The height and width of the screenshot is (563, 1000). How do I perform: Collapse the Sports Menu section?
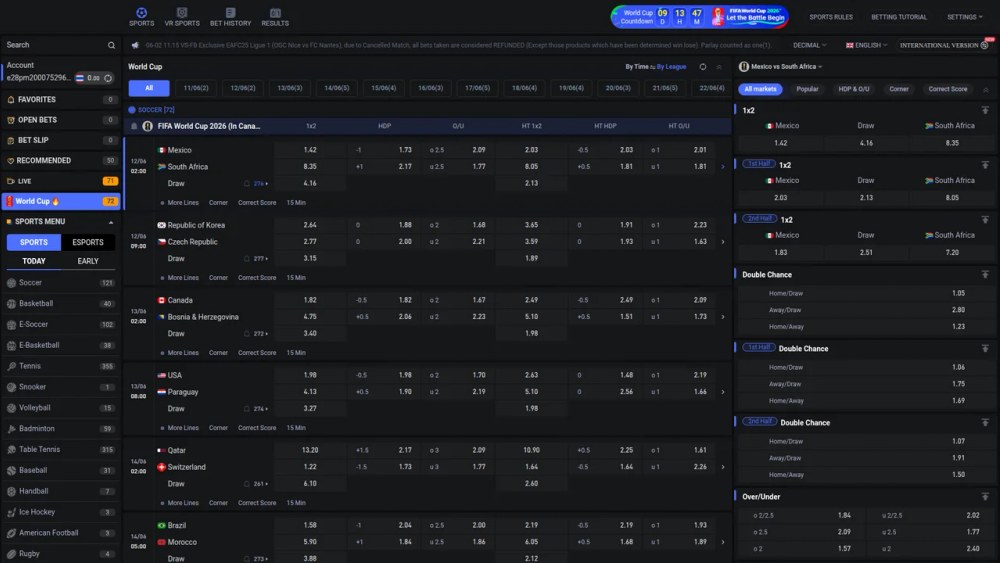tap(111, 222)
